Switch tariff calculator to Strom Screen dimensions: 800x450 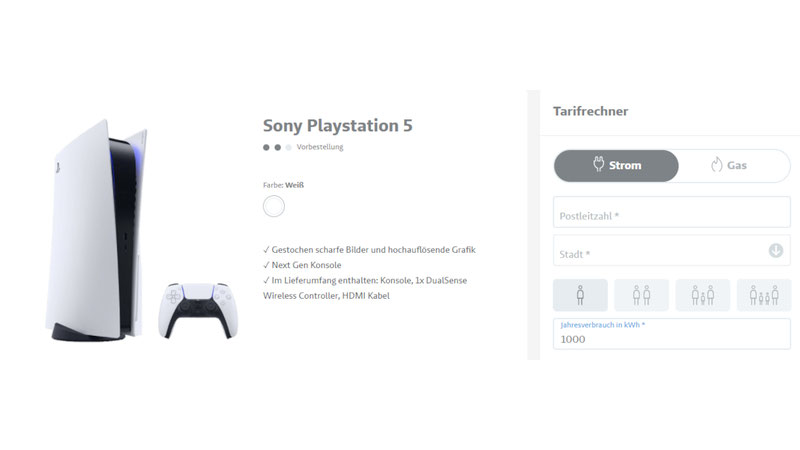pos(616,165)
